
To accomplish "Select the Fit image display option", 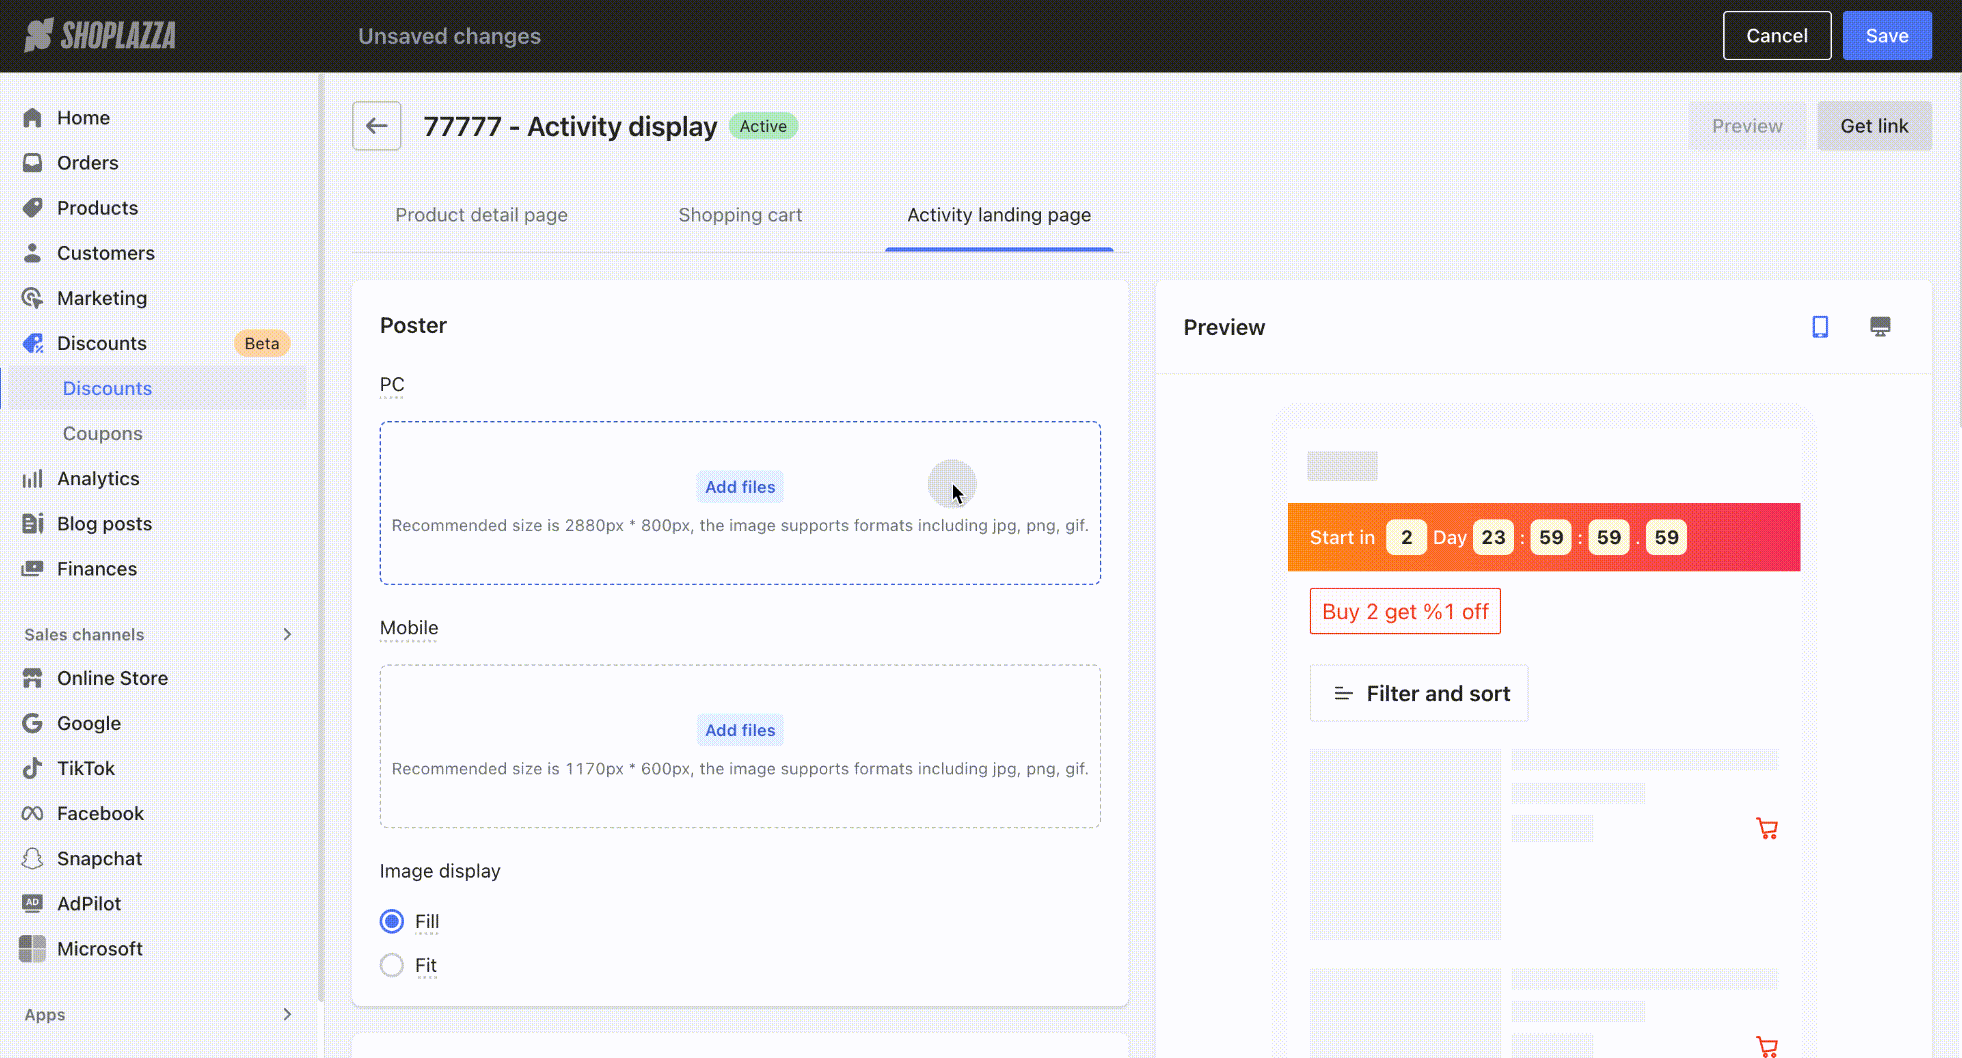I will point(392,965).
